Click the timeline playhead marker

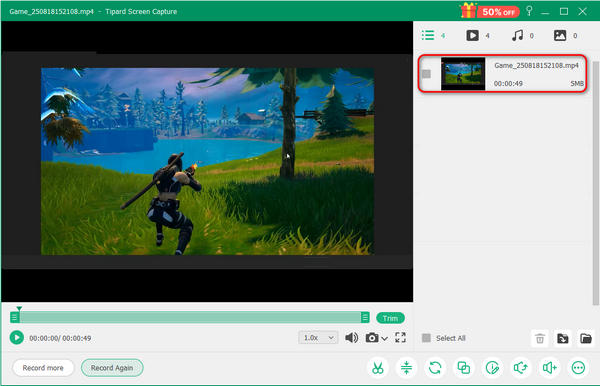pyautogui.click(x=19, y=308)
